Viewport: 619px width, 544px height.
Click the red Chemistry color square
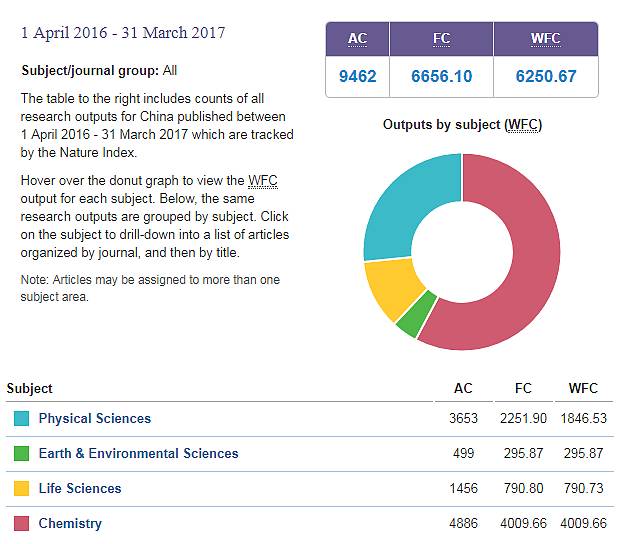click(21, 523)
